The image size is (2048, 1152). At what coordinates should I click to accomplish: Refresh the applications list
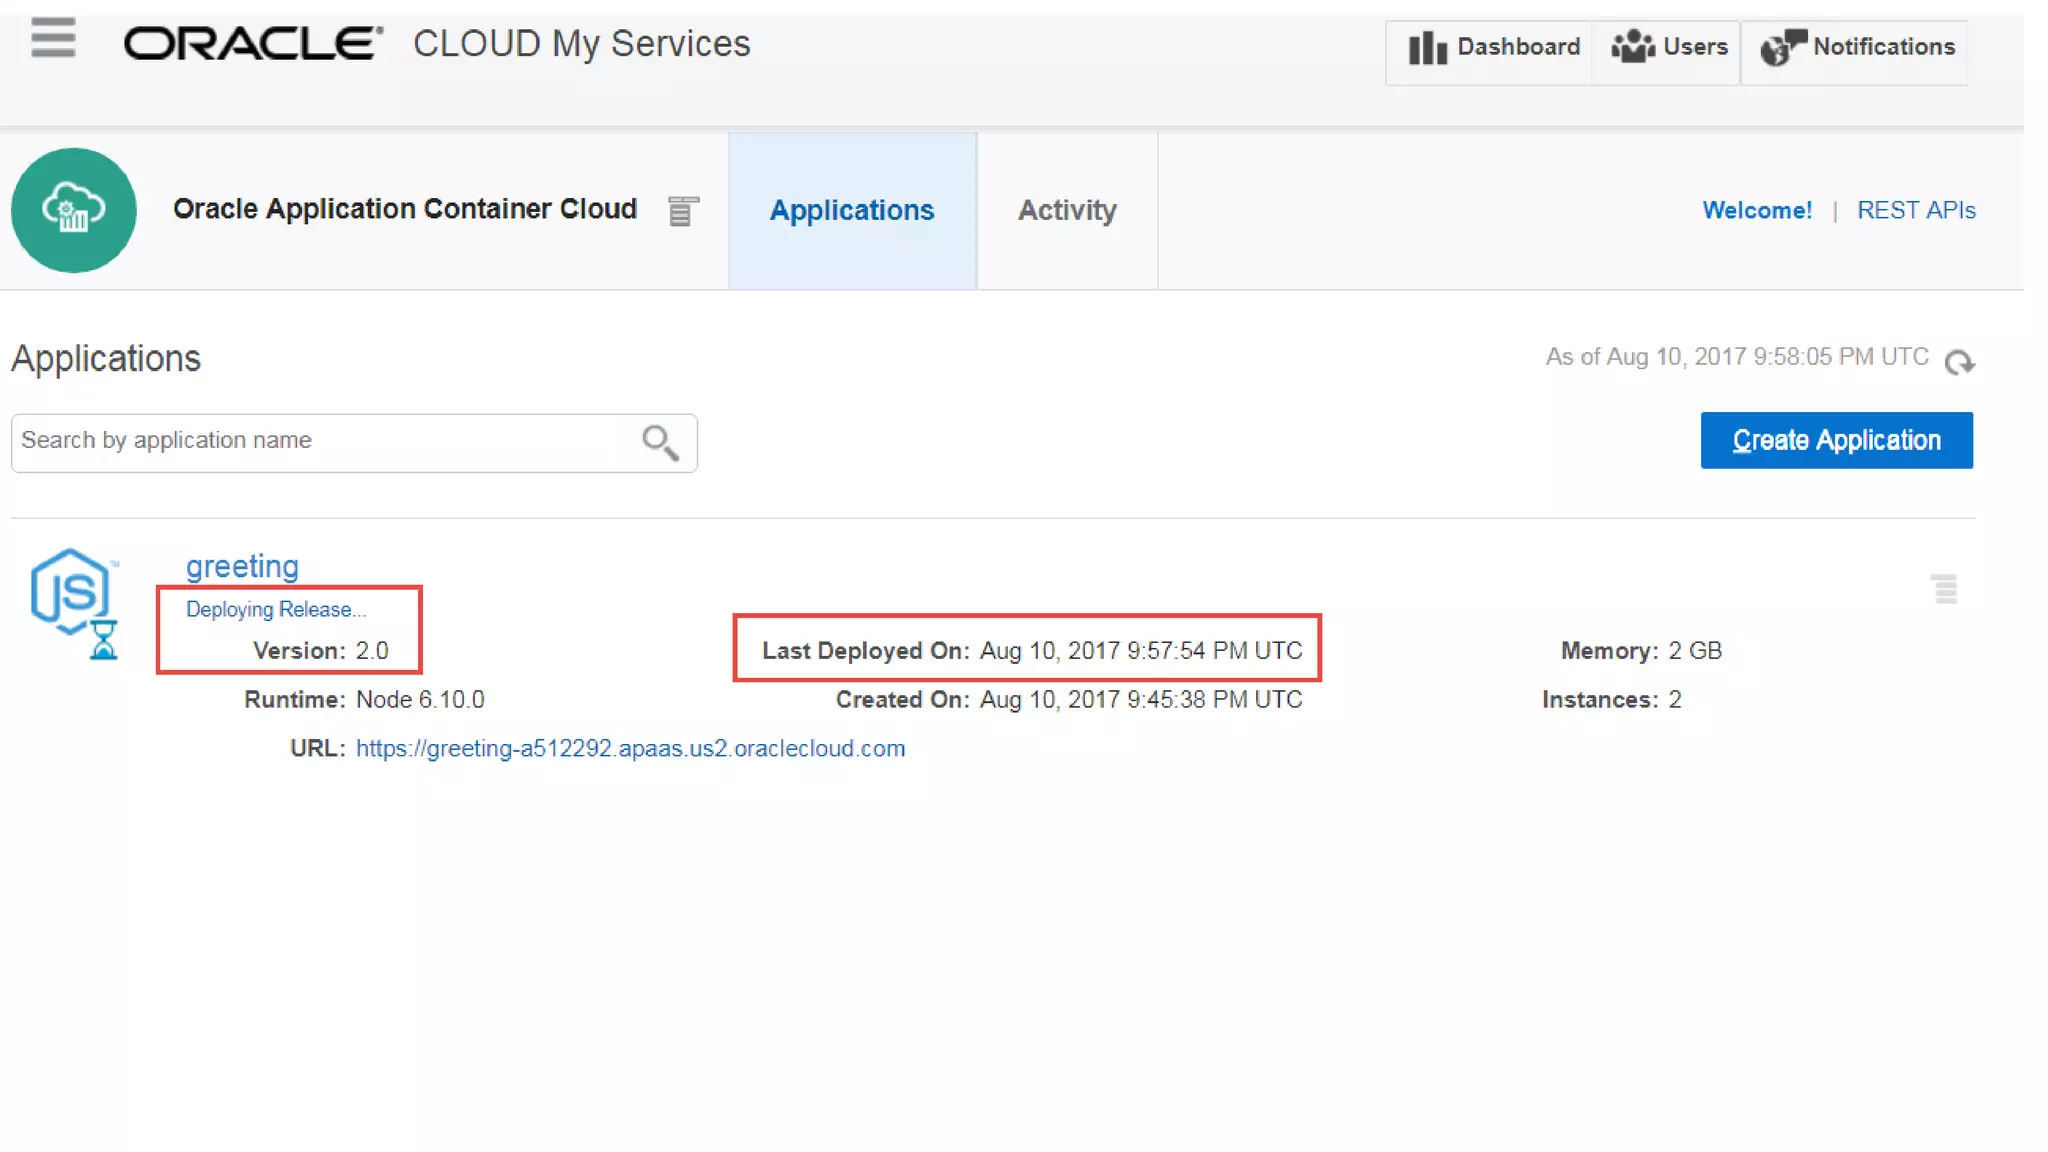1959,361
